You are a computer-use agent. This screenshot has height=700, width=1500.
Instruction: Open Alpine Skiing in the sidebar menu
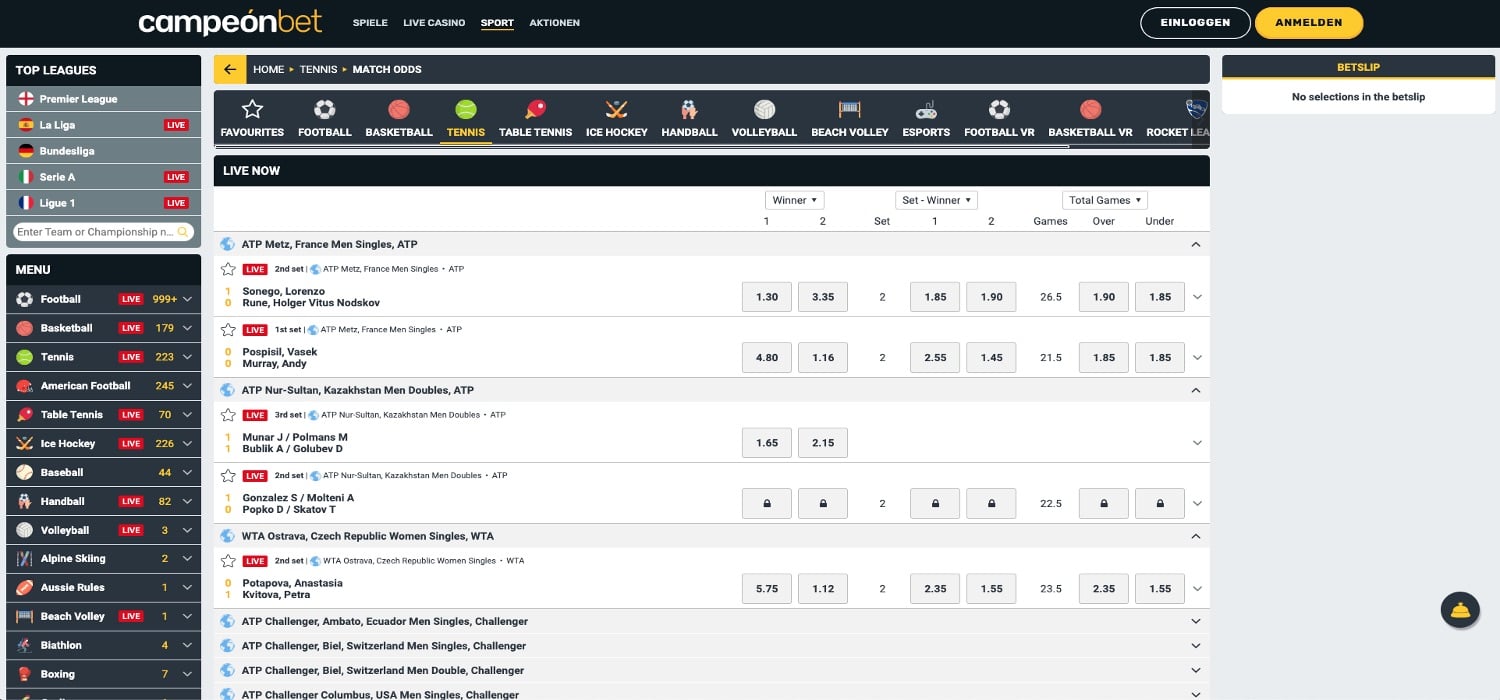pos(104,559)
